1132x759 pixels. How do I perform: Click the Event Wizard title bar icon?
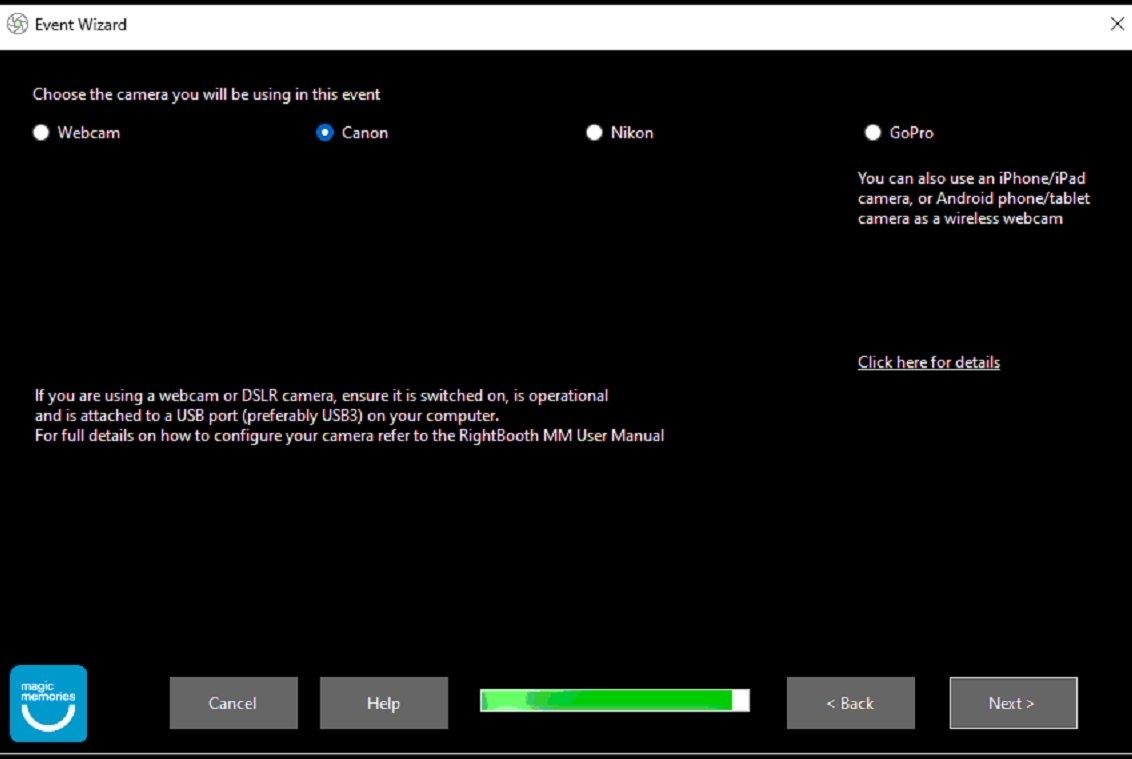(17, 25)
